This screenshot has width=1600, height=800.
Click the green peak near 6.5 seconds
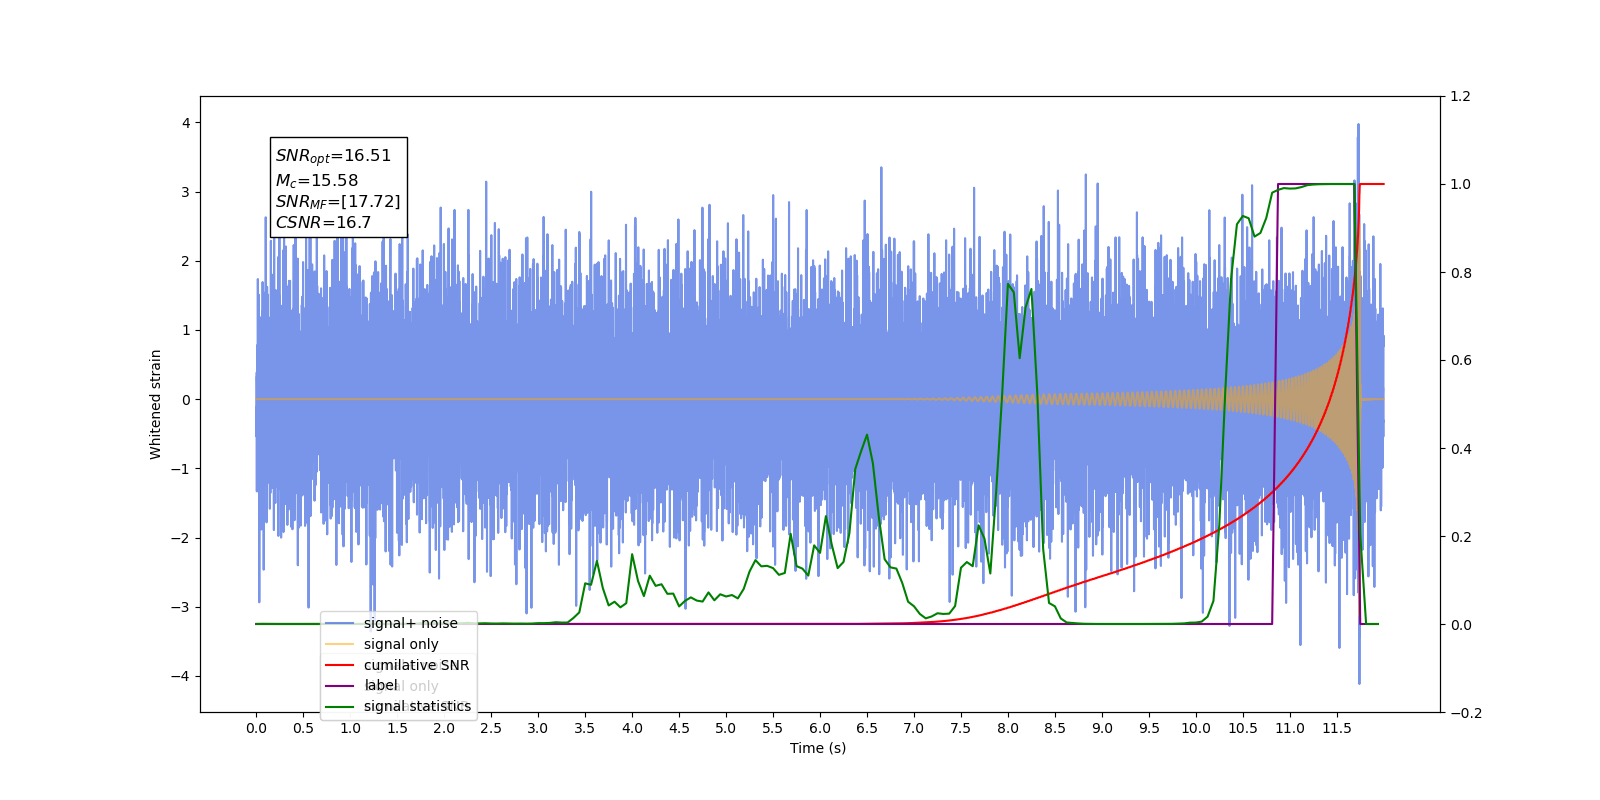point(866,436)
